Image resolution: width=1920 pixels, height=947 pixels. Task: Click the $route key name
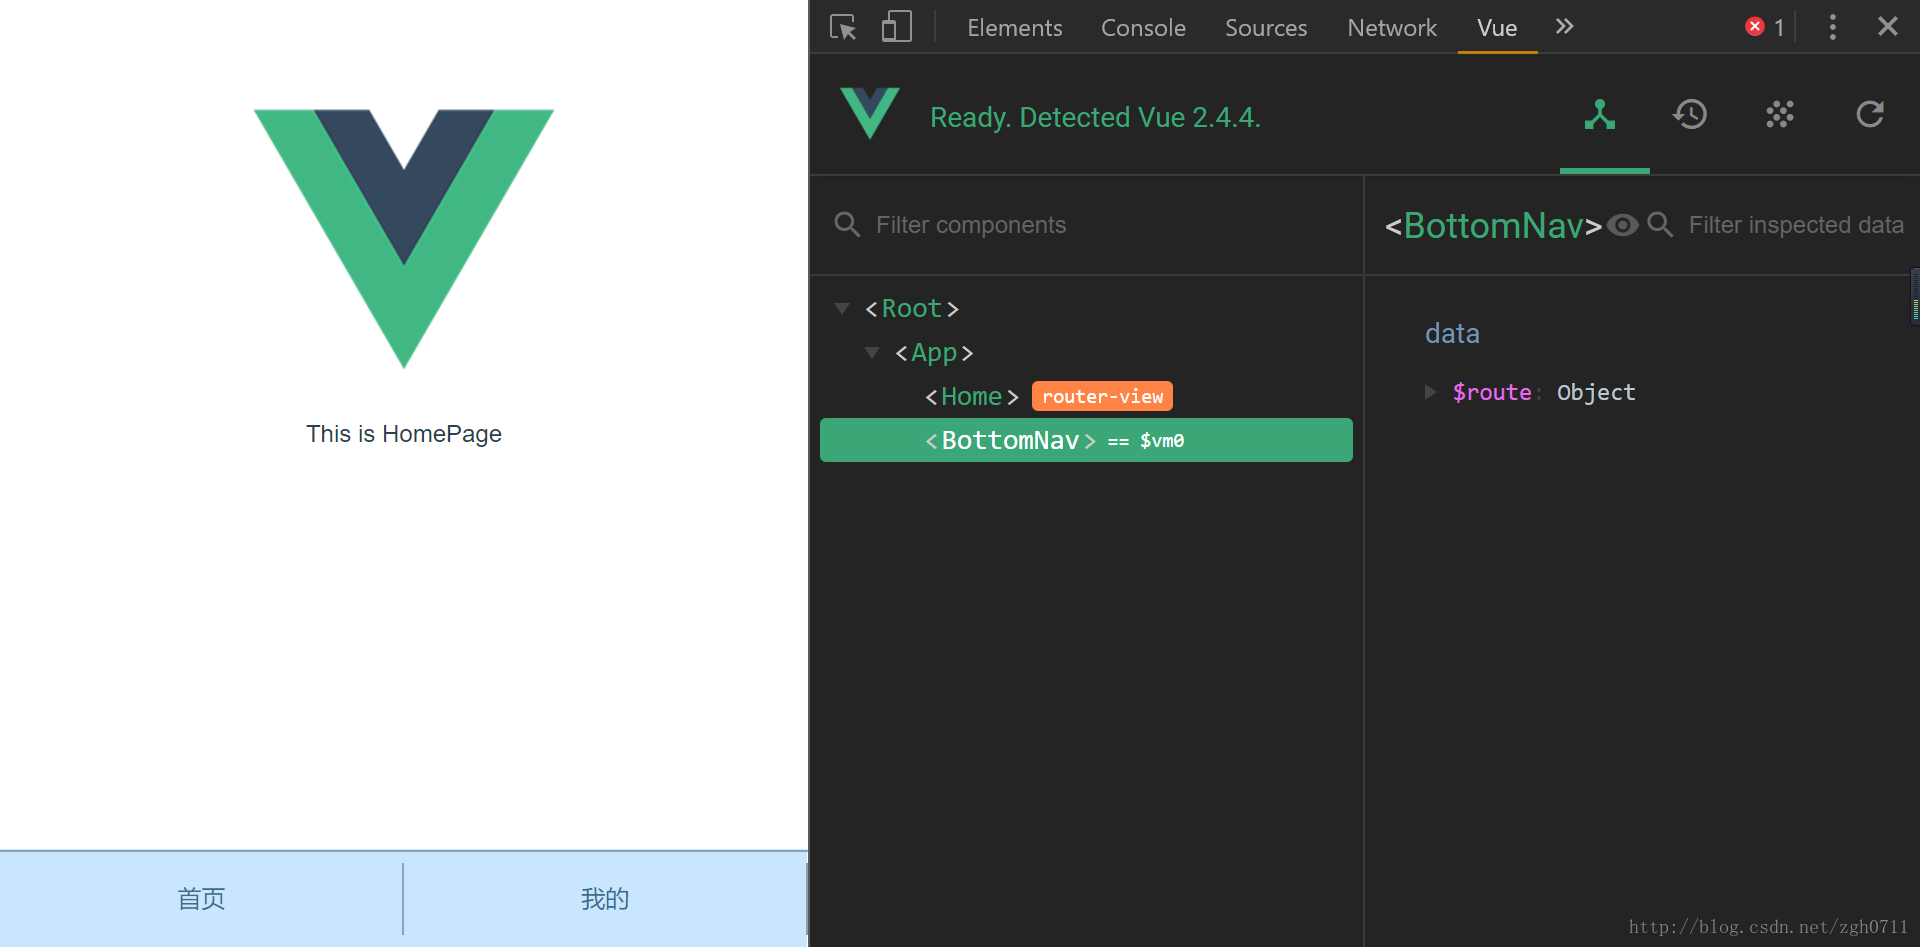click(x=1491, y=392)
